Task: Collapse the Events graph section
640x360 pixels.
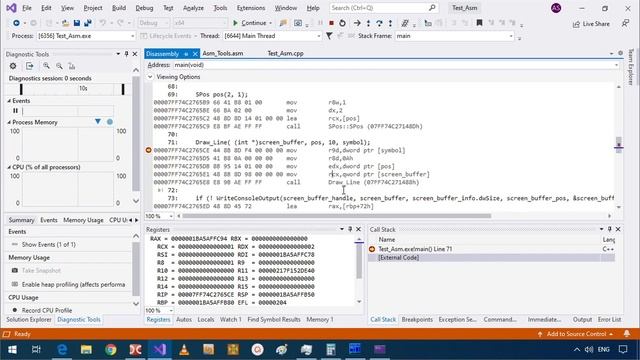Action: click(9, 101)
